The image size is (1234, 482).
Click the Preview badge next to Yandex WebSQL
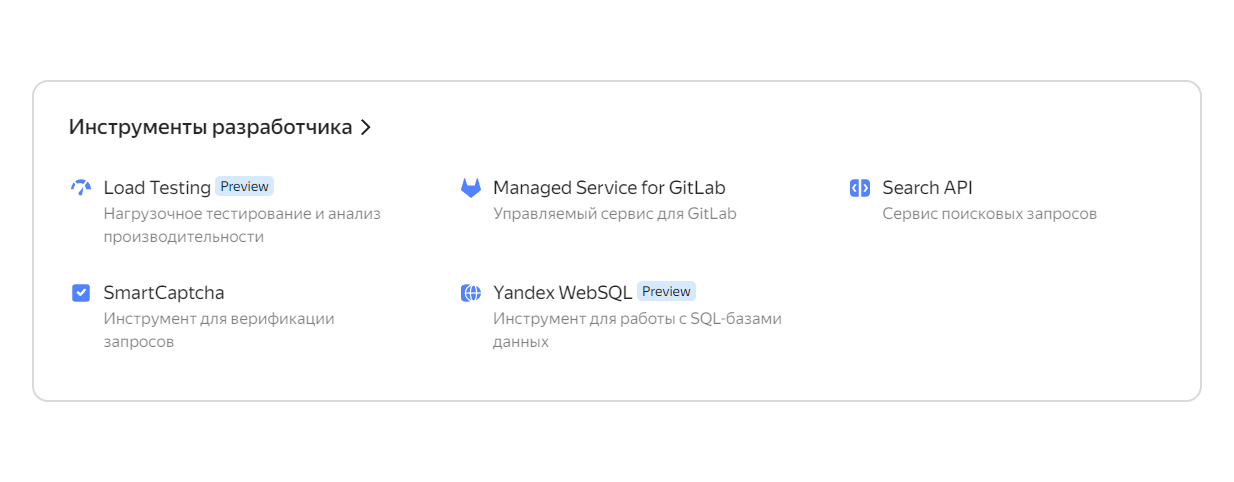(666, 291)
